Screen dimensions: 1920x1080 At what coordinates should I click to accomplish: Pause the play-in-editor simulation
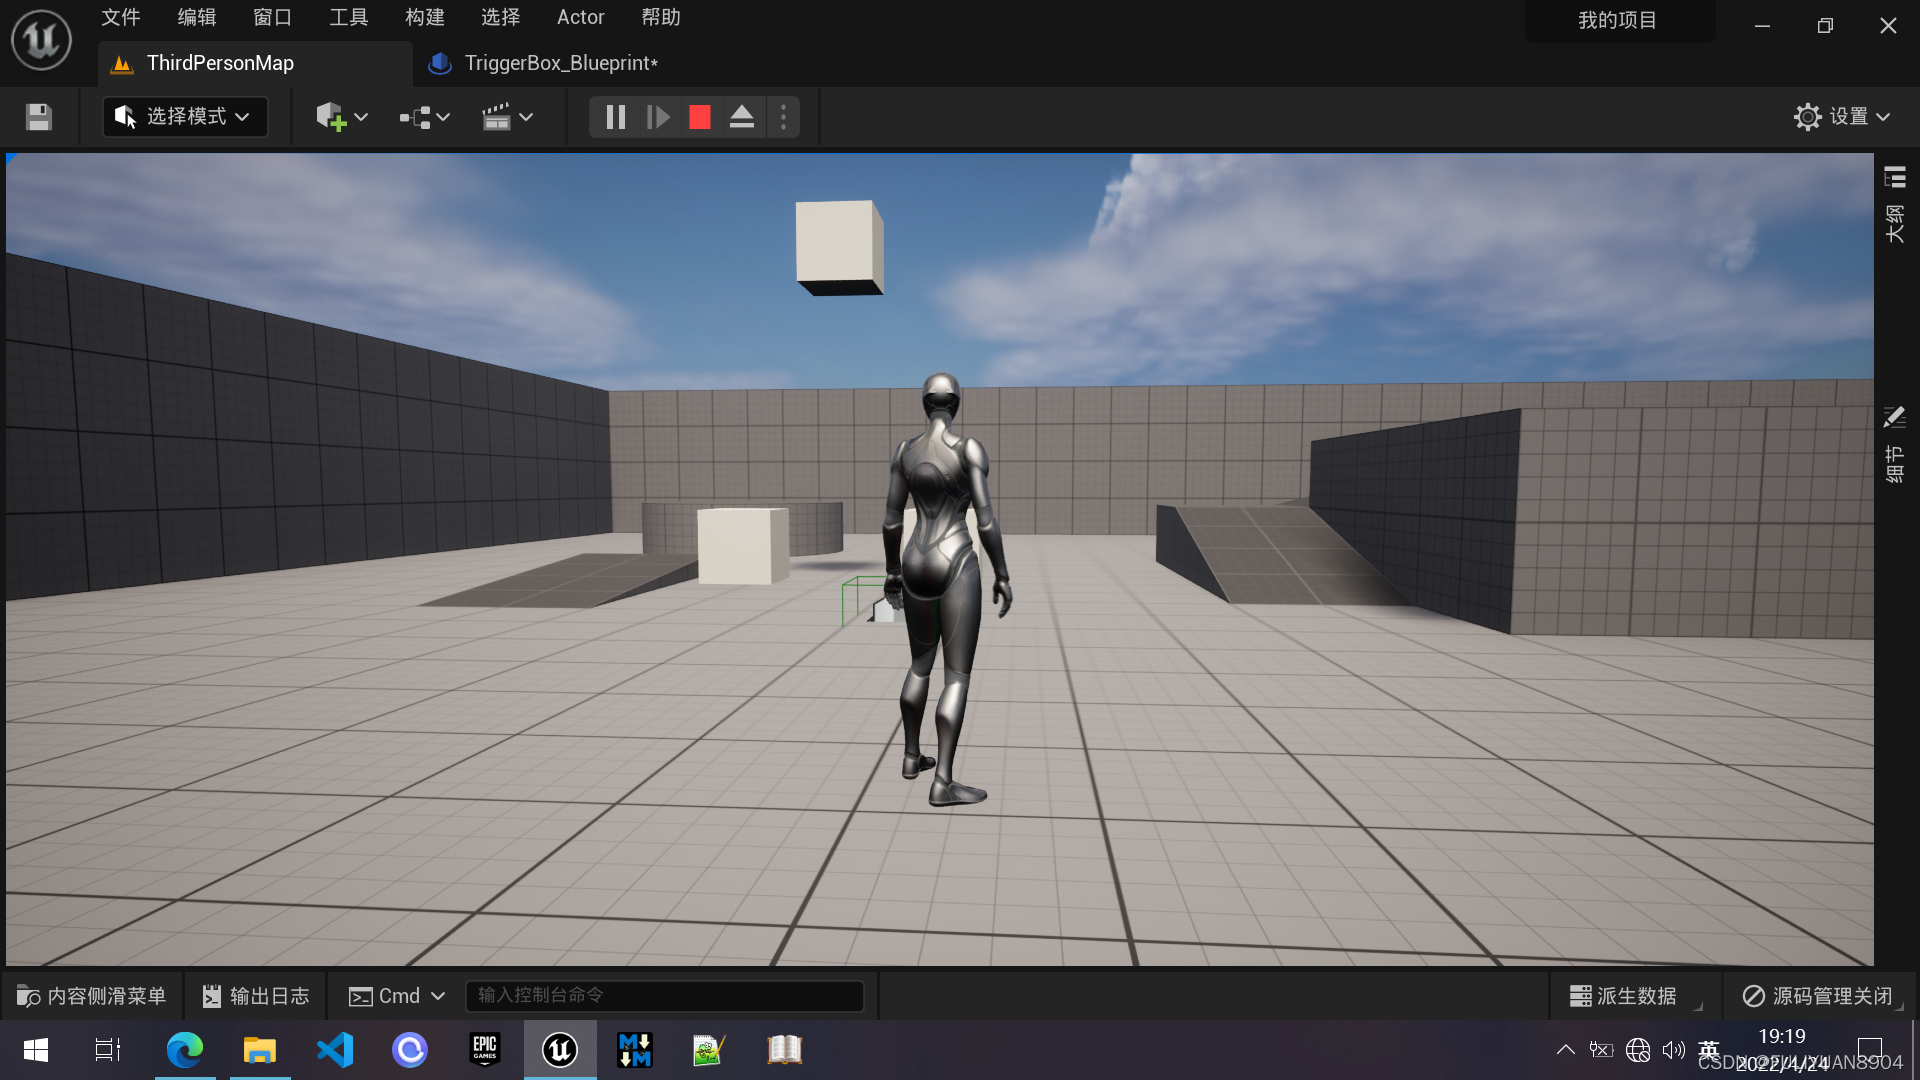[x=616, y=117]
